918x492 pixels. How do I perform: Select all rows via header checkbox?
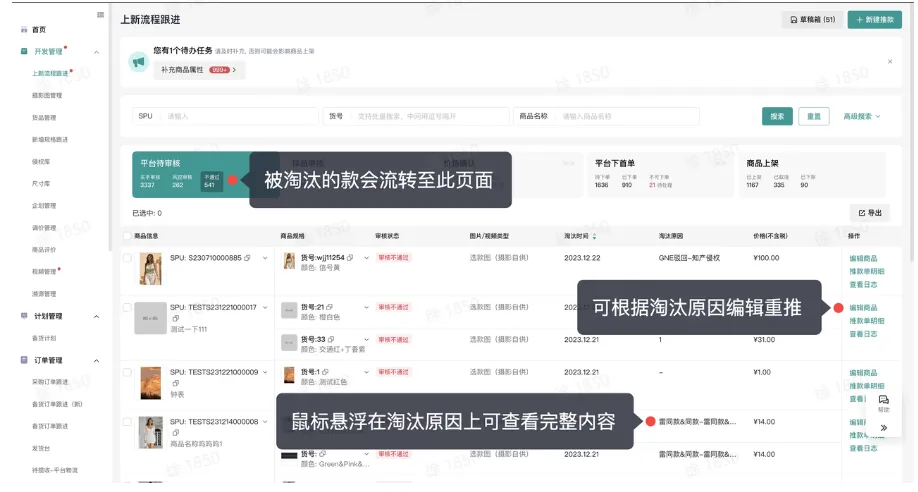point(127,236)
